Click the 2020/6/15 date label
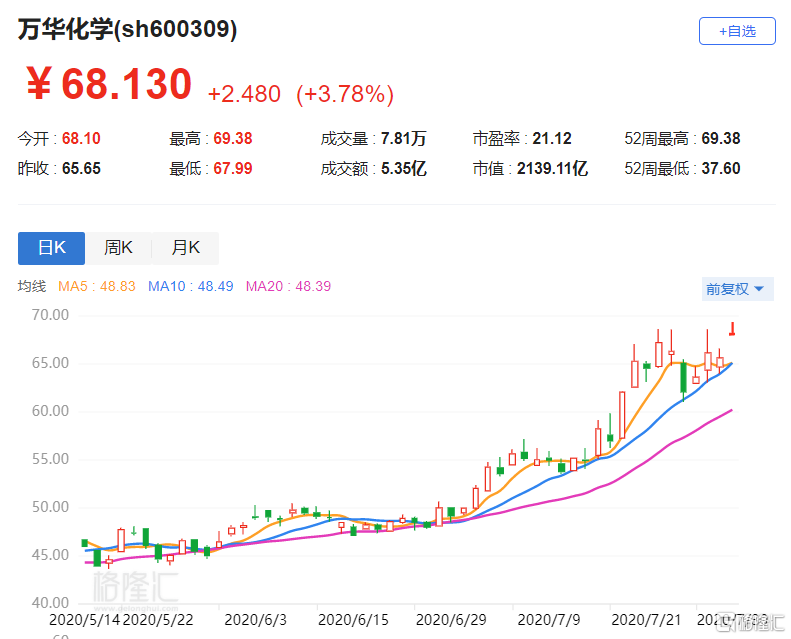The width and height of the screenshot is (791, 639). [353, 620]
